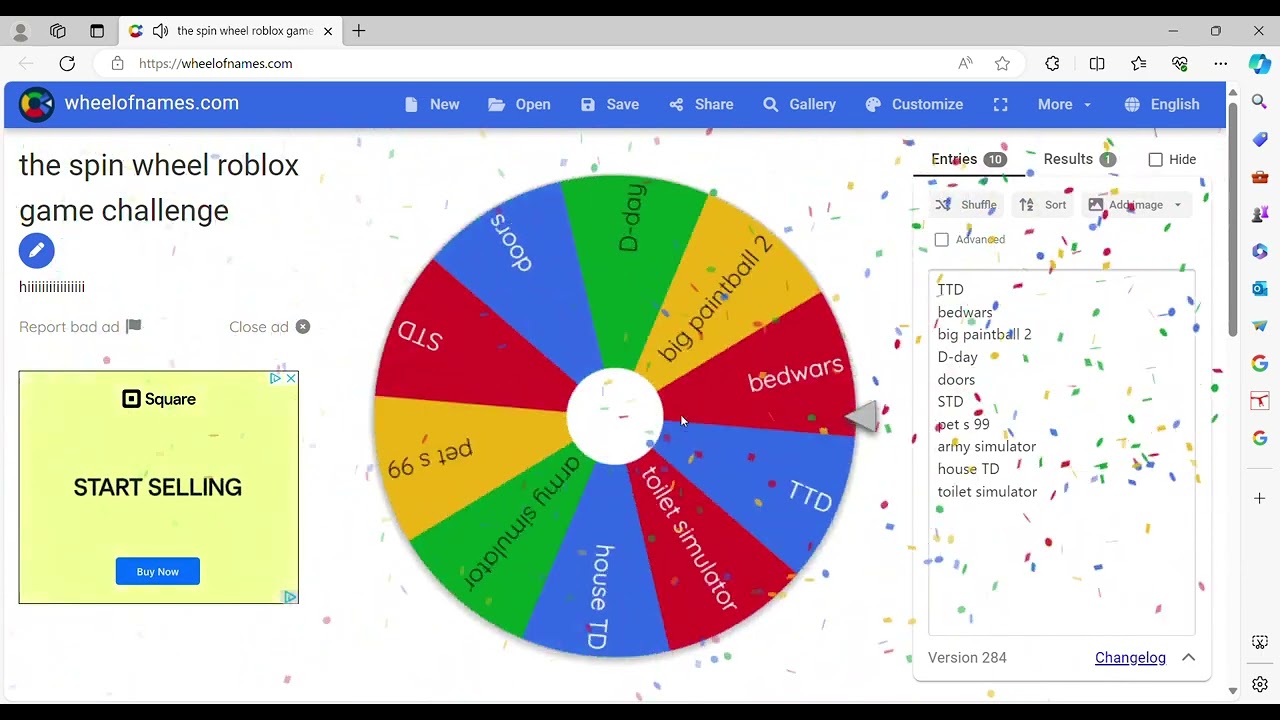Open a new tab with plus button

pyautogui.click(x=359, y=31)
